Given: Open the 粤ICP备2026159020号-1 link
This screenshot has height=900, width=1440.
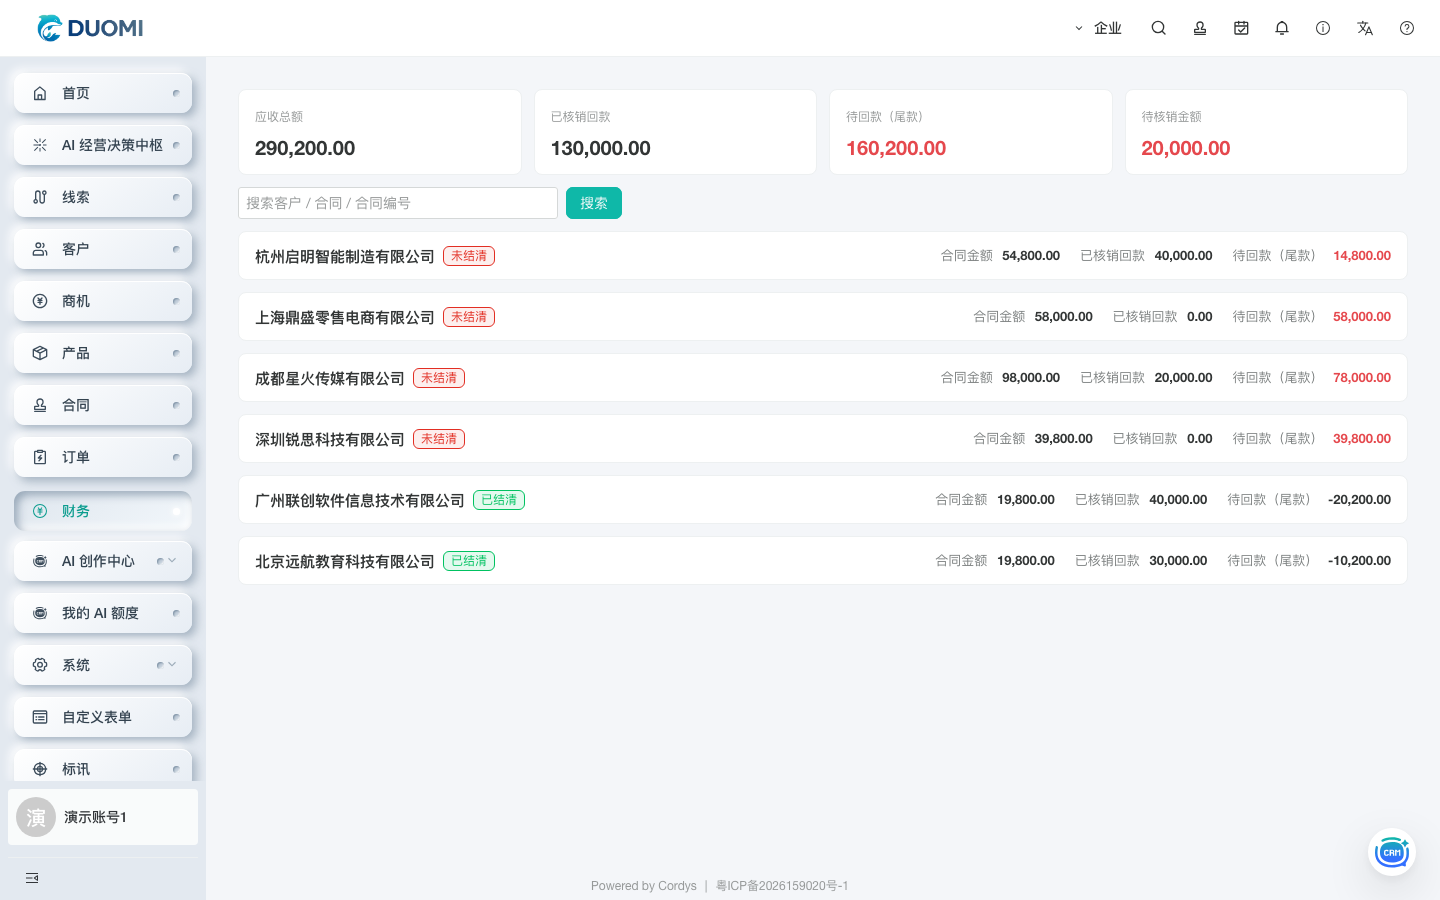Looking at the screenshot, I should [782, 886].
